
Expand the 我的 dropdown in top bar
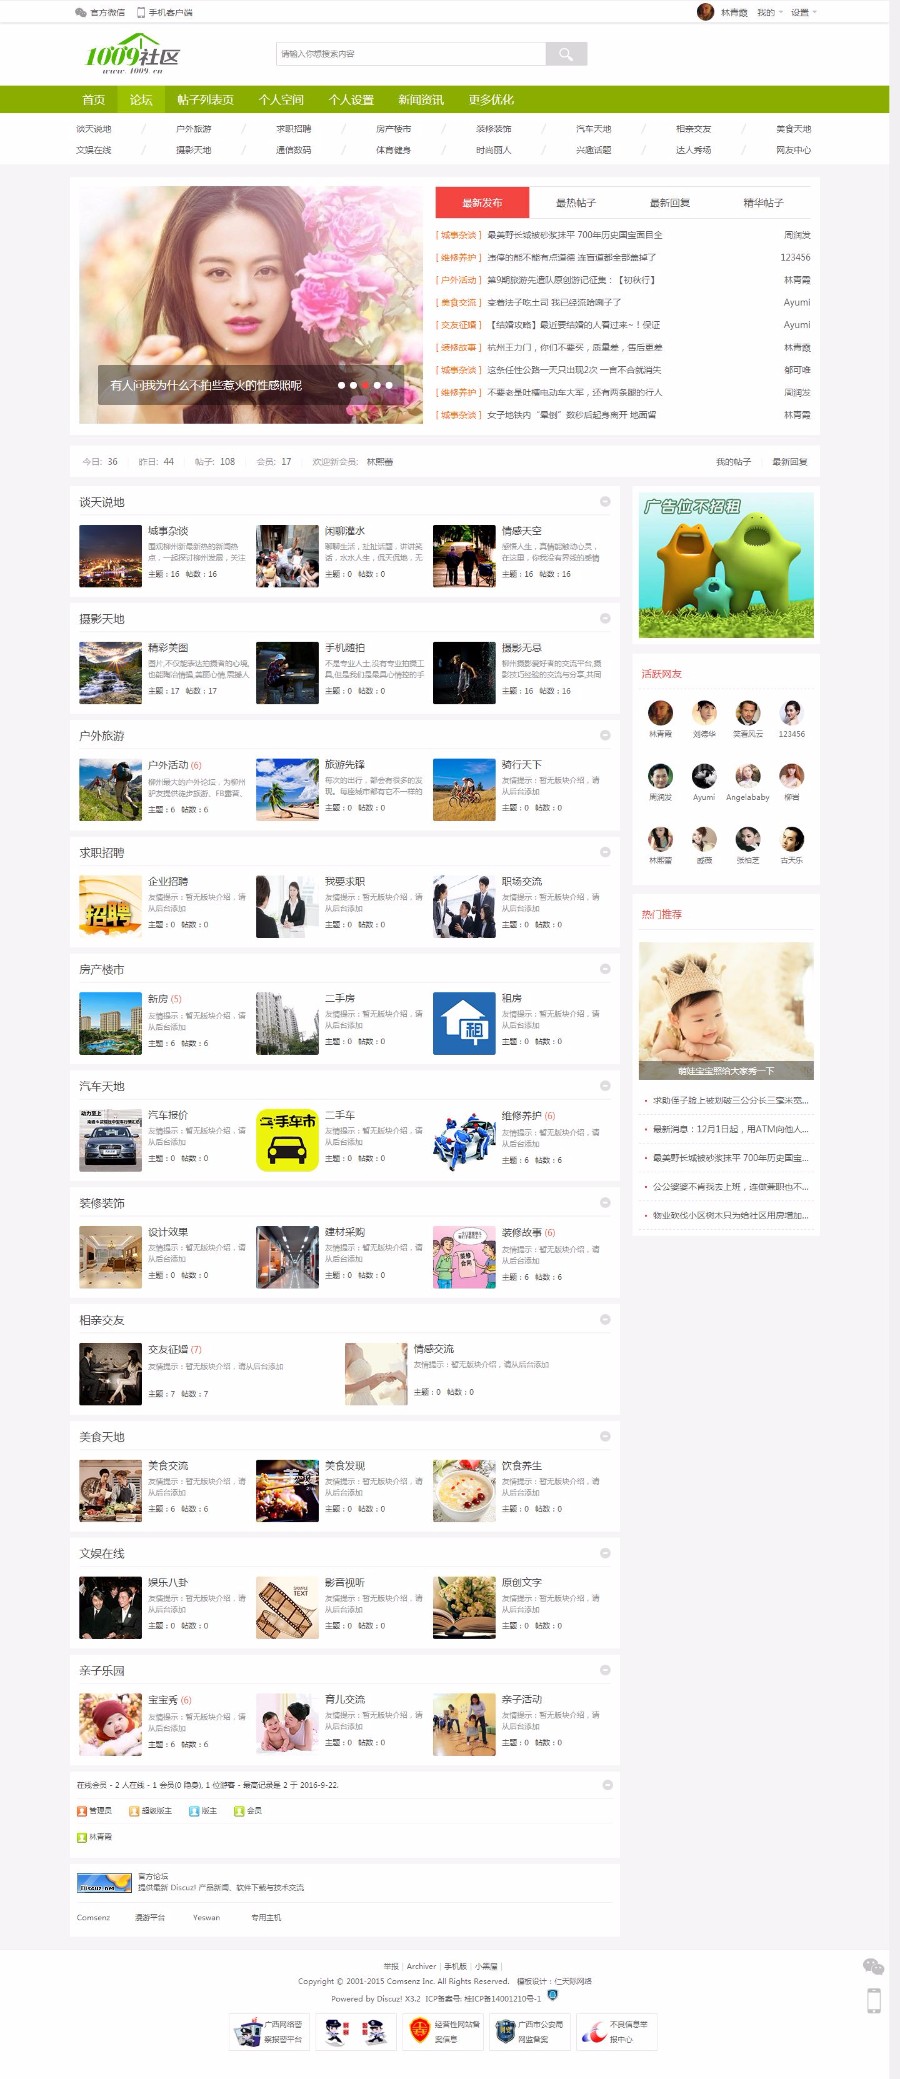(769, 13)
